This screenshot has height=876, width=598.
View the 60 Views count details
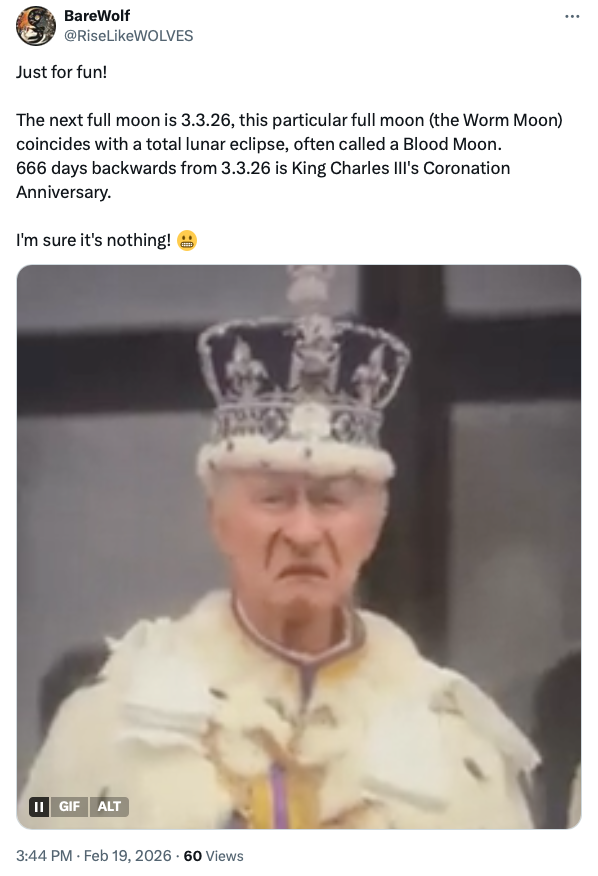pyautogui.click(x=213, y=855)
